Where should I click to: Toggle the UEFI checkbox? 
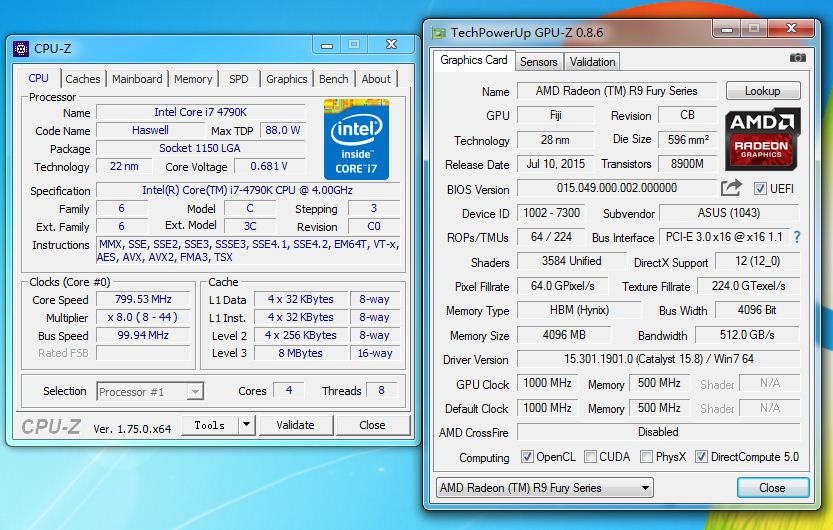pyautogui.click(x=760, y=188)
